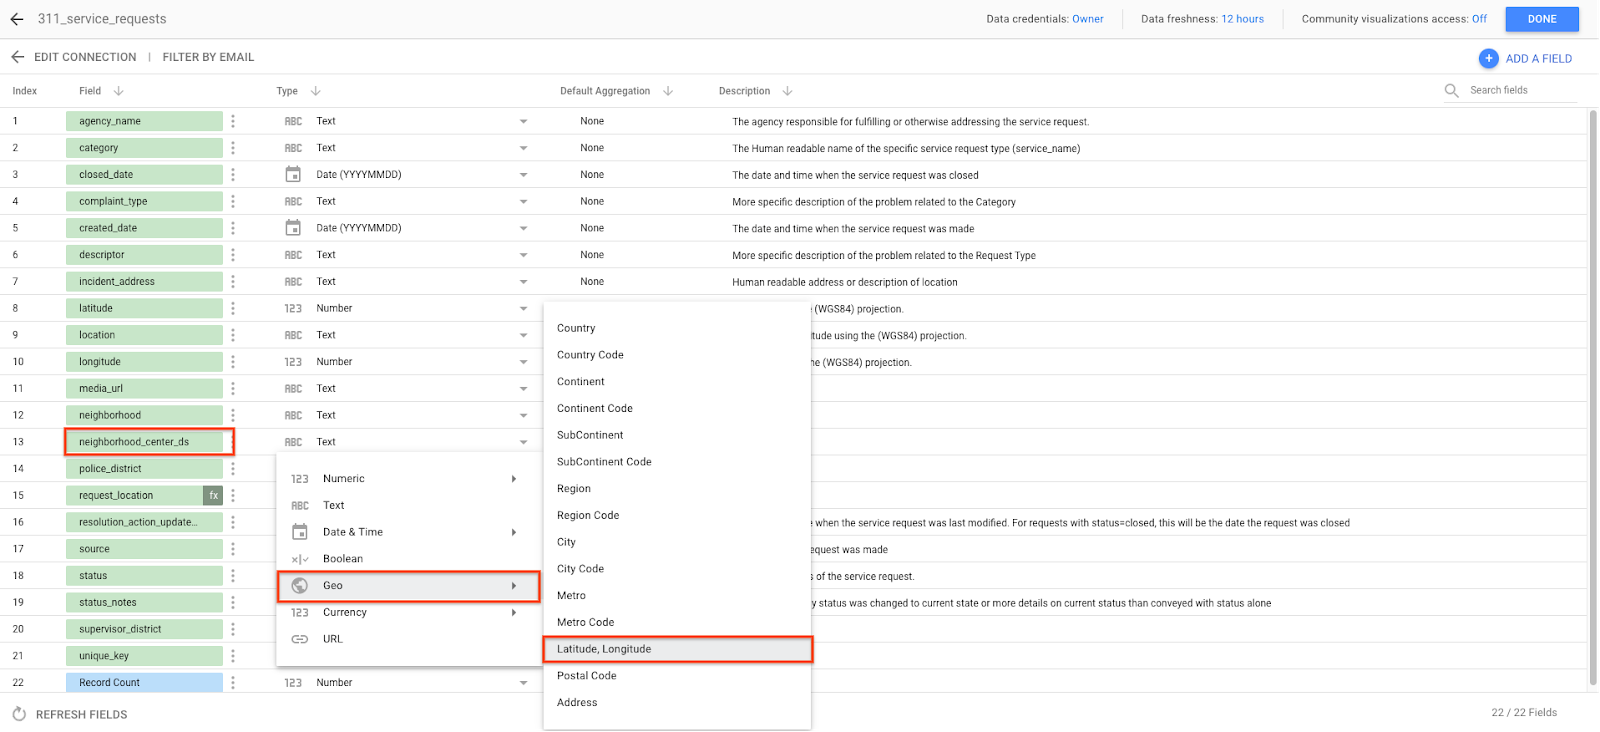Click the fx formula icon on request_location

pyautogui.click(x=213, y=495)
